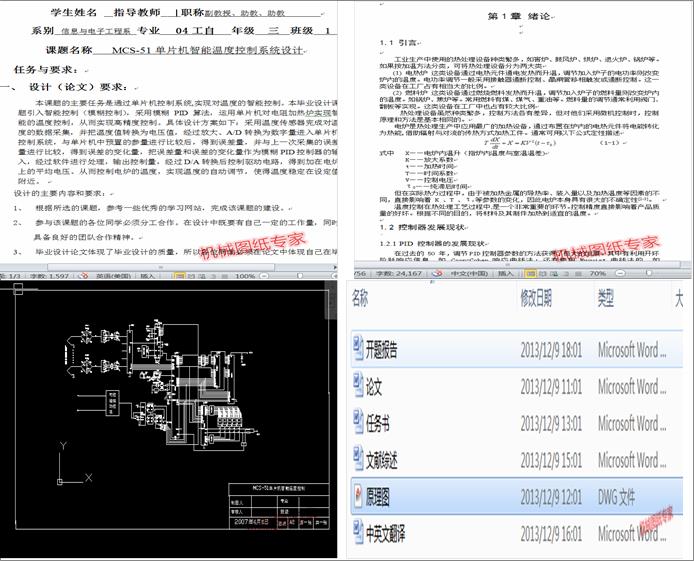Image resolution: width=694 pixels, height=561 pixels.
Task: Click date 2013/12/9 15:01 in file list
Action: pos(551,460)
